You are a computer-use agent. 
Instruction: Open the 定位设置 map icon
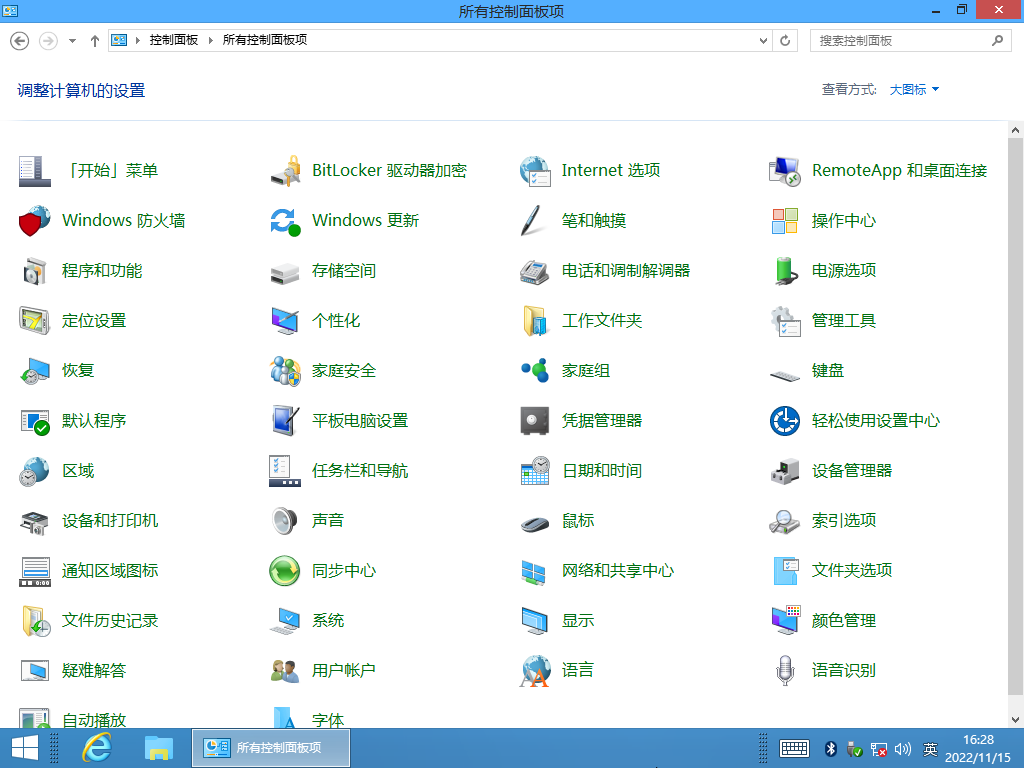tap(35, 321)
